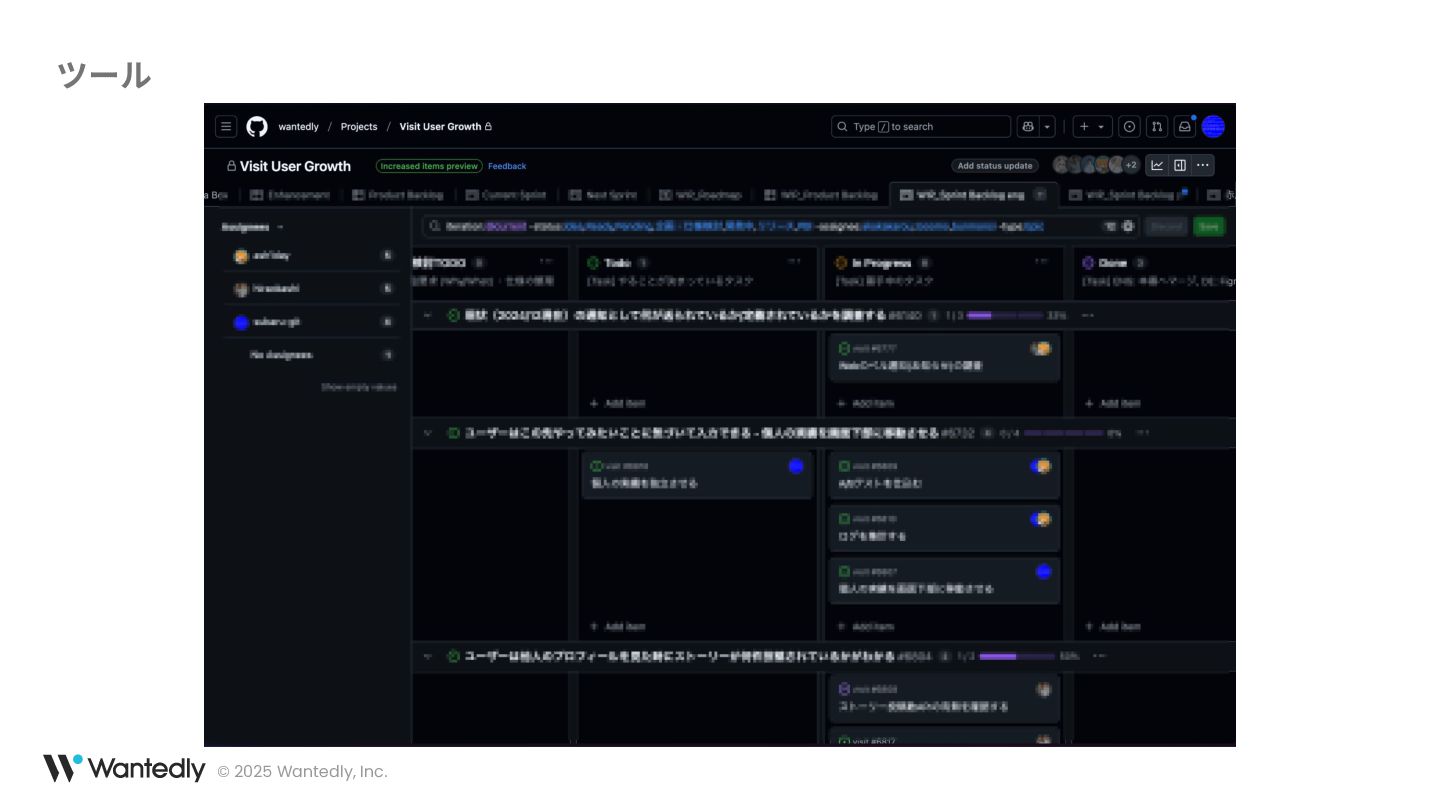Click Add item under Todo in first group
The image size is (1440, 810).
coord(617,403)
